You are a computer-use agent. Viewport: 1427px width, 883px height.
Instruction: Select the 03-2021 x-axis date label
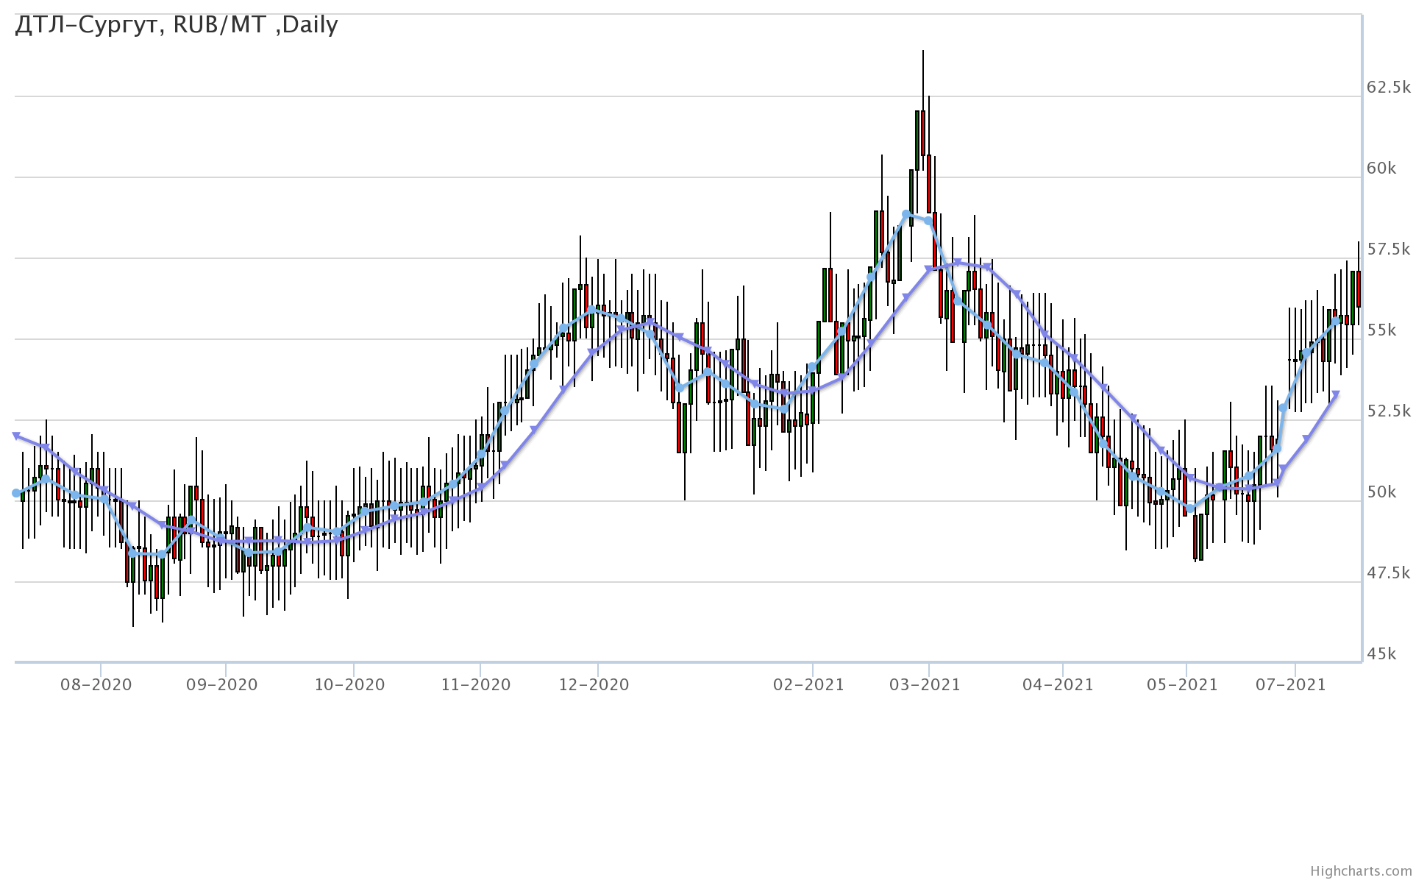(x=925, y=685)
